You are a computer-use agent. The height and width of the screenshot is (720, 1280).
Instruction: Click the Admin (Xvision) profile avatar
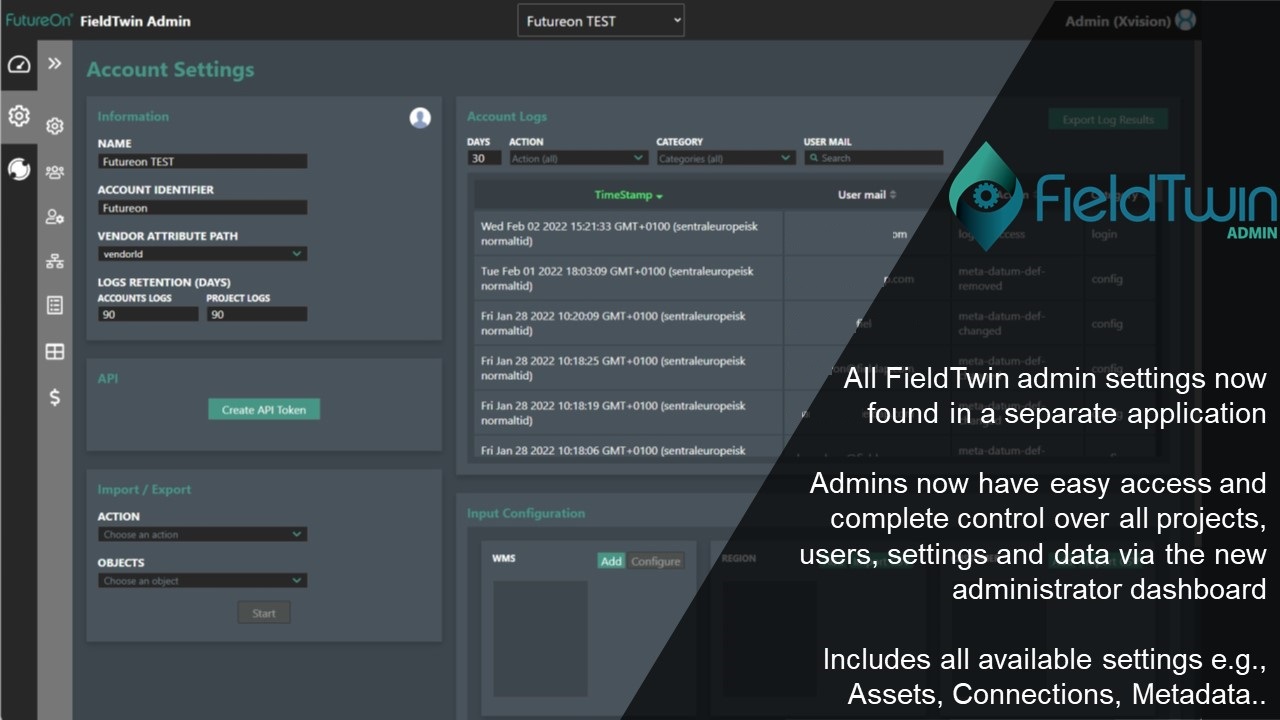(x=1185, y=20)
